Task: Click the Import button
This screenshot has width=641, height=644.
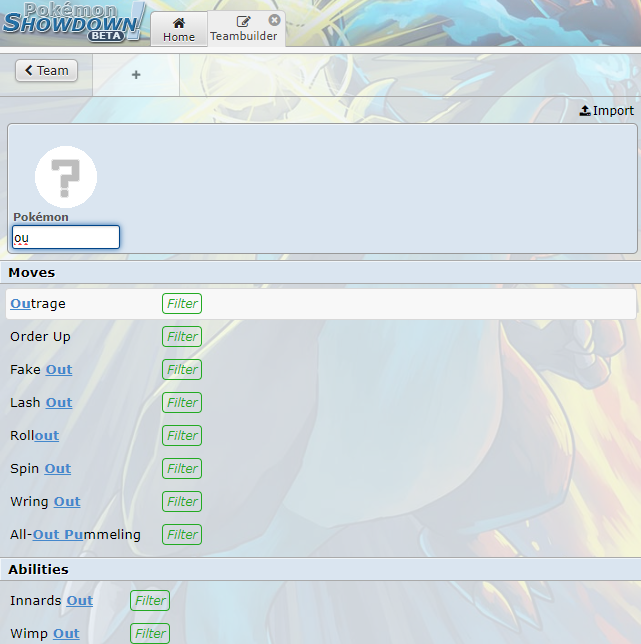Action: pos(607,110)
